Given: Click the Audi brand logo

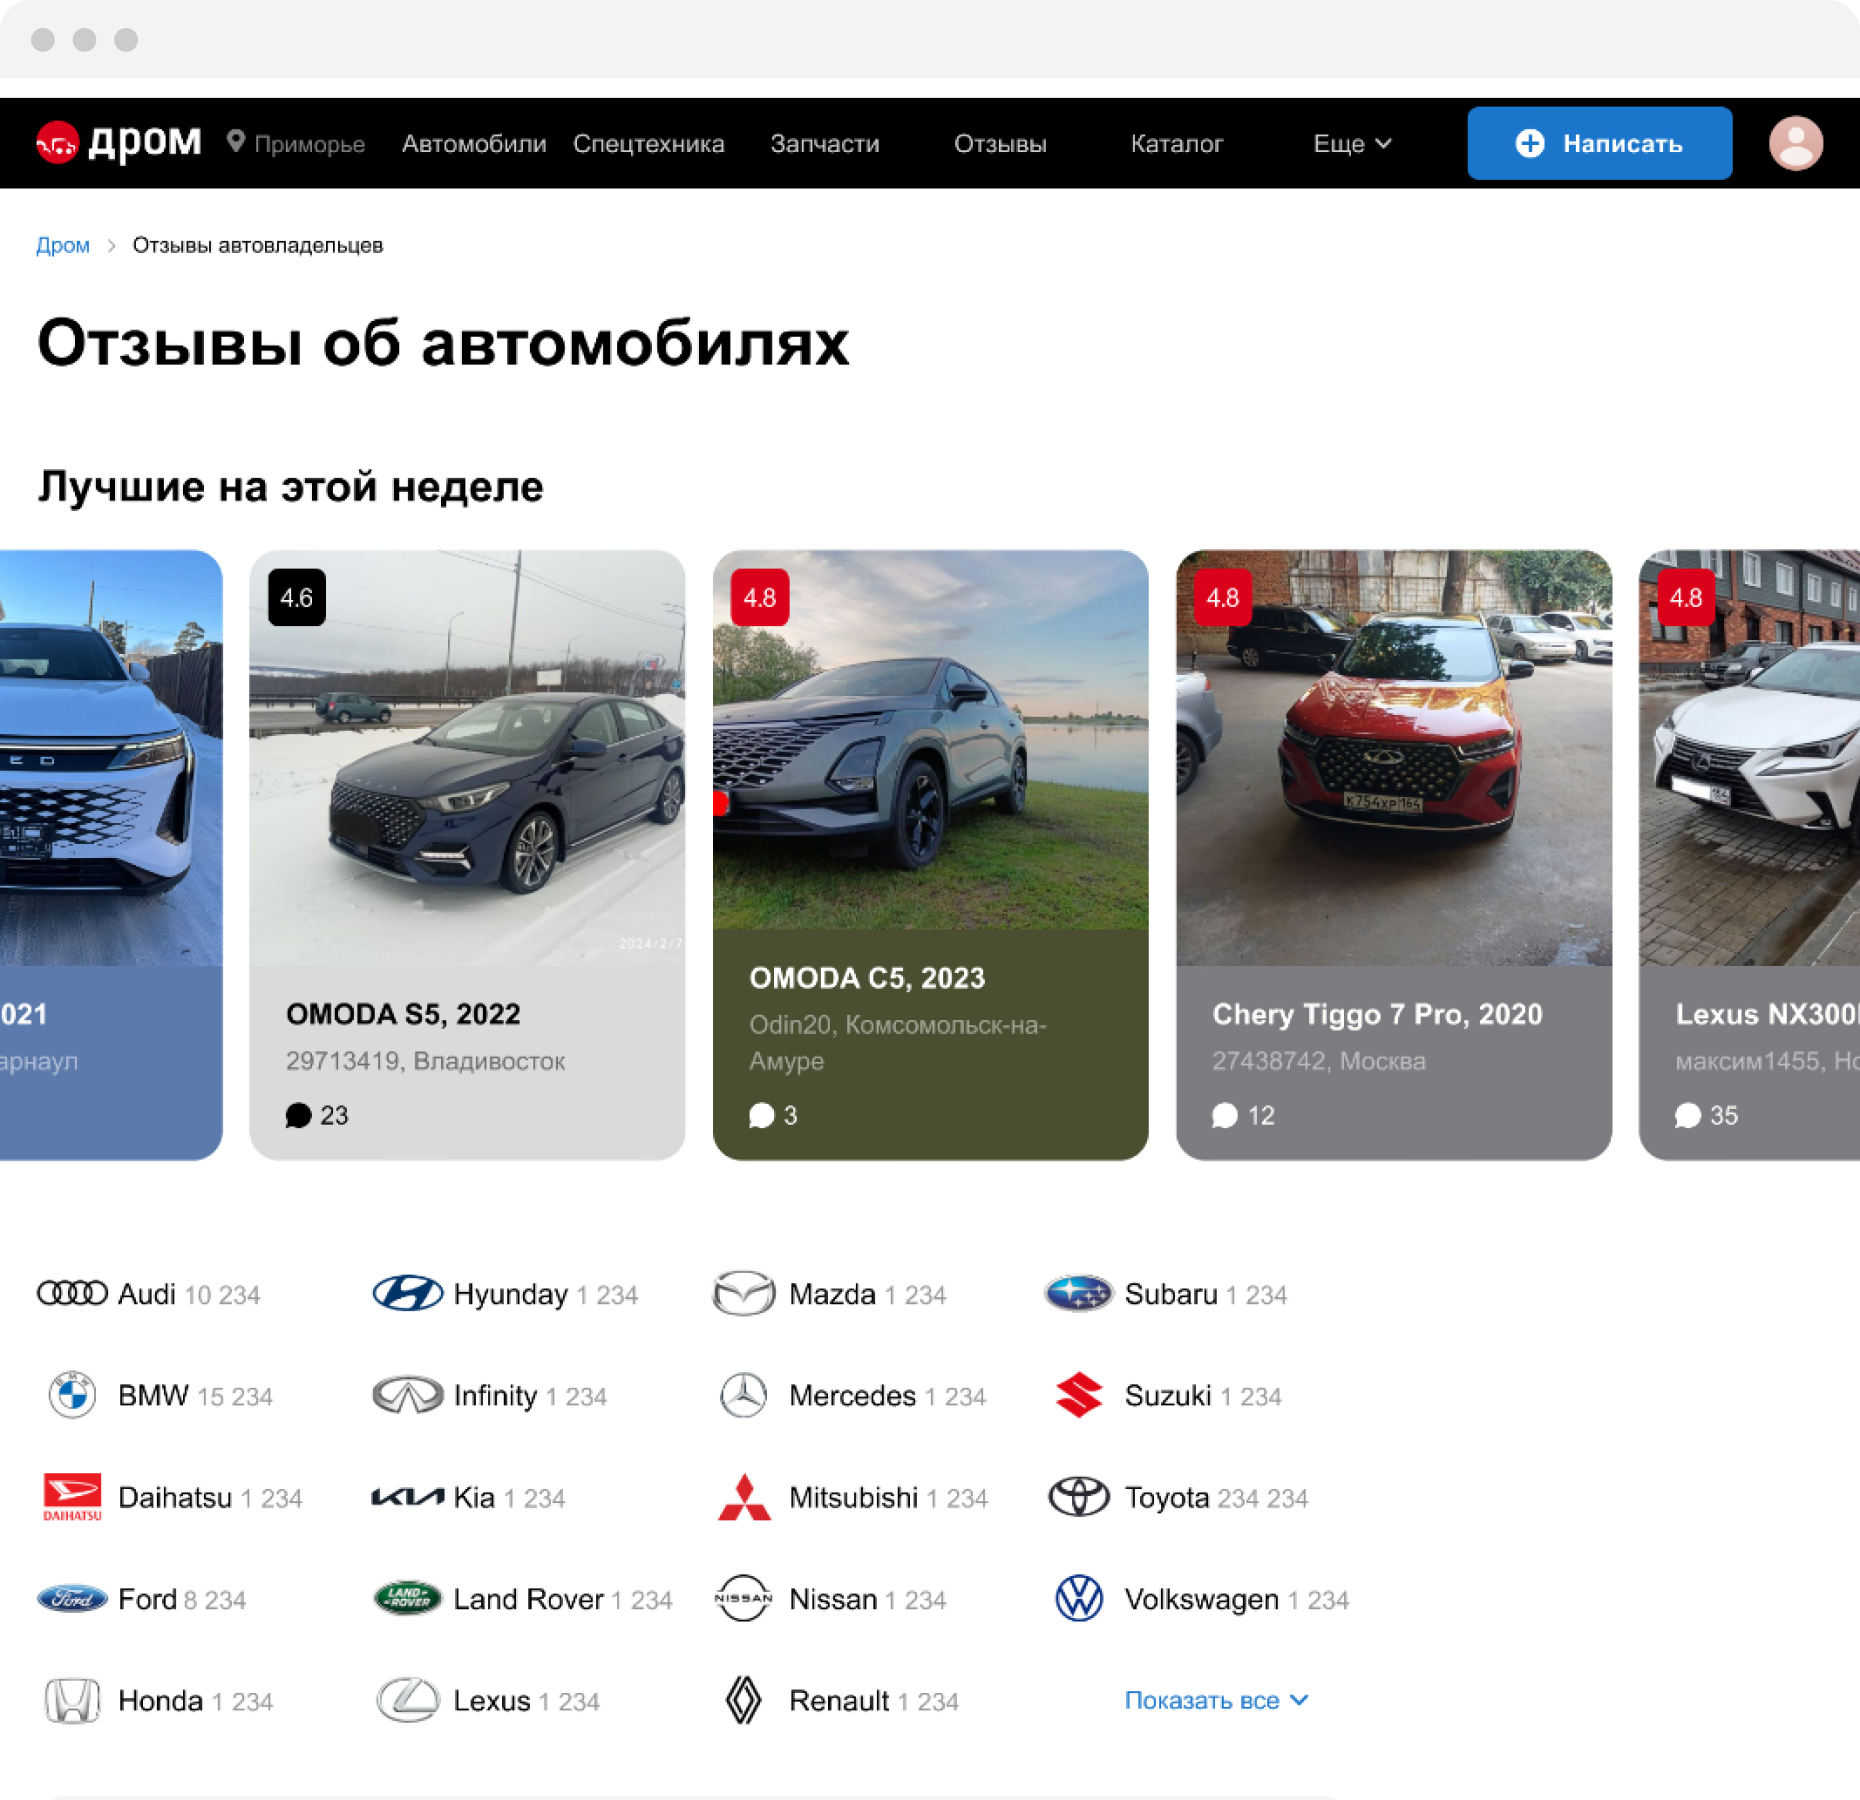Looking at the screenshot, I should tap(72, 1293).
